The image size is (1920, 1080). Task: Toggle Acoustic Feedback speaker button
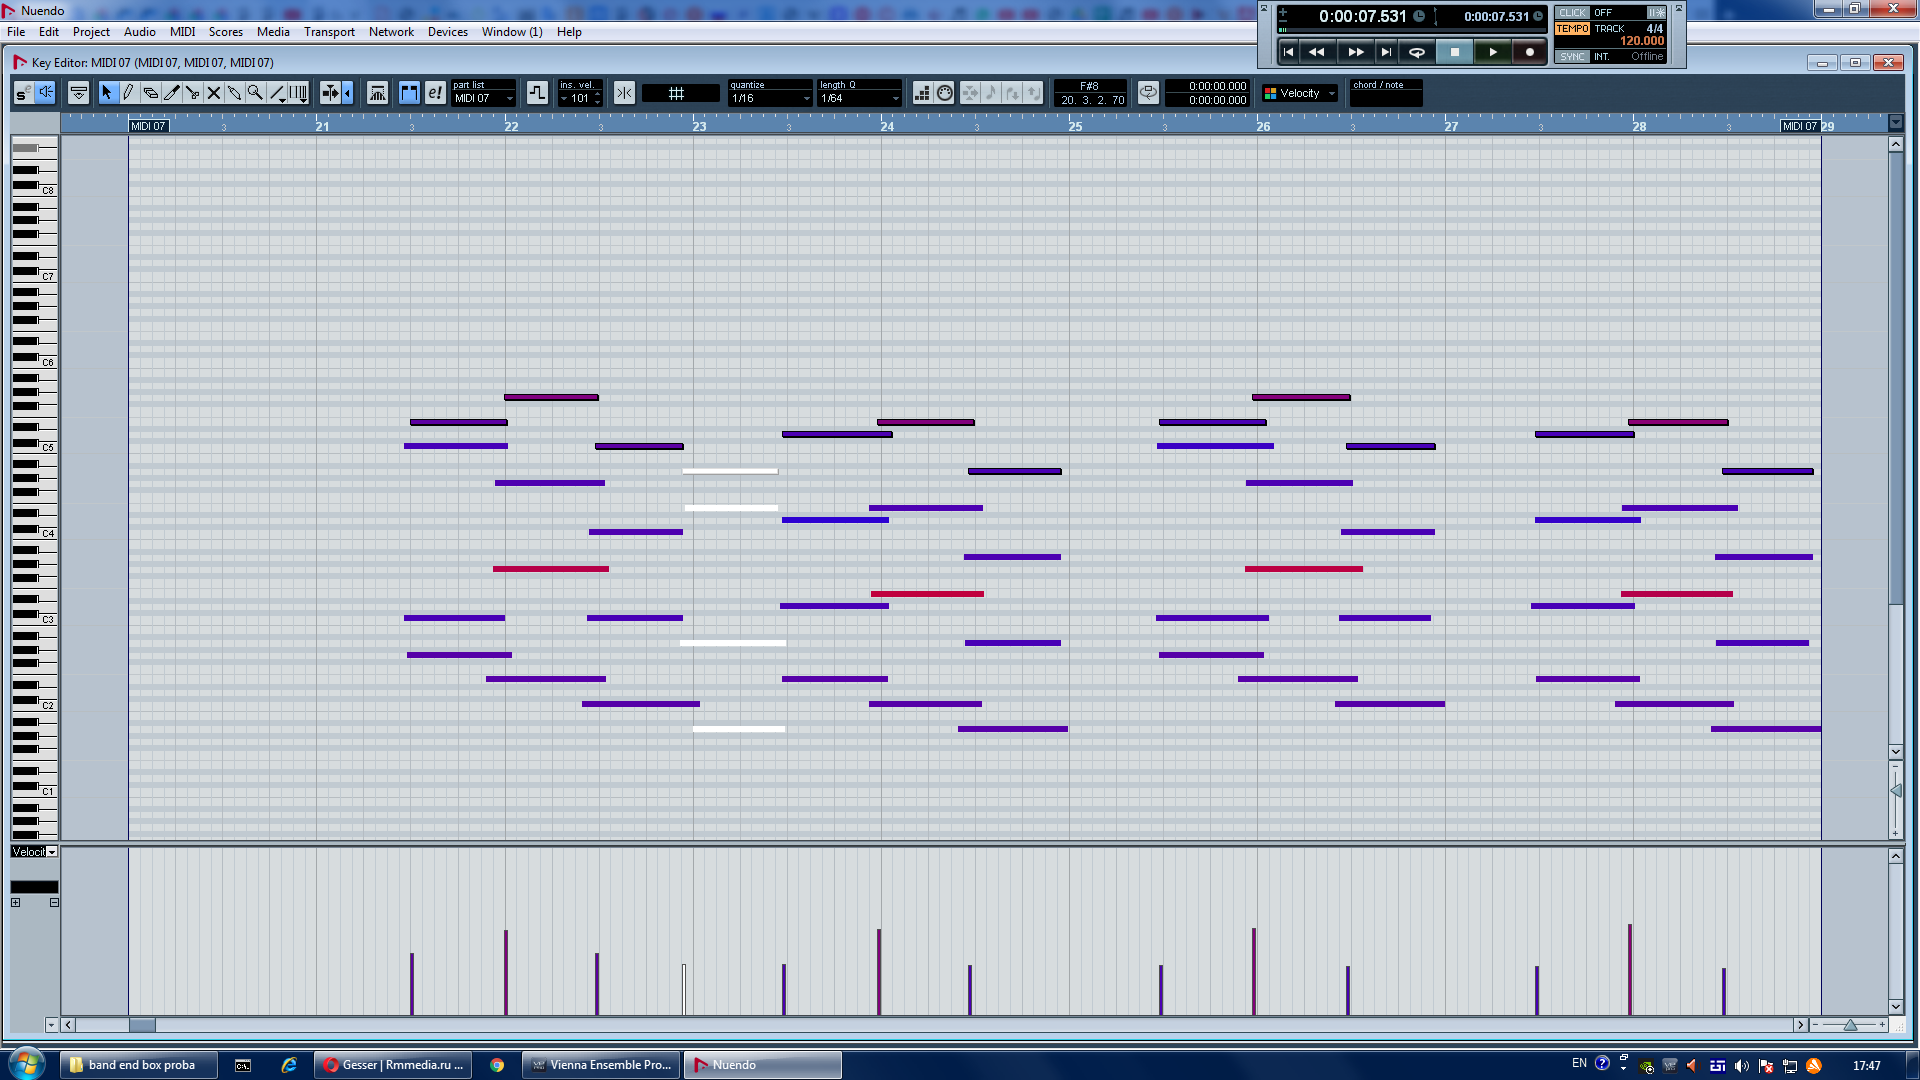pos(45,93)
